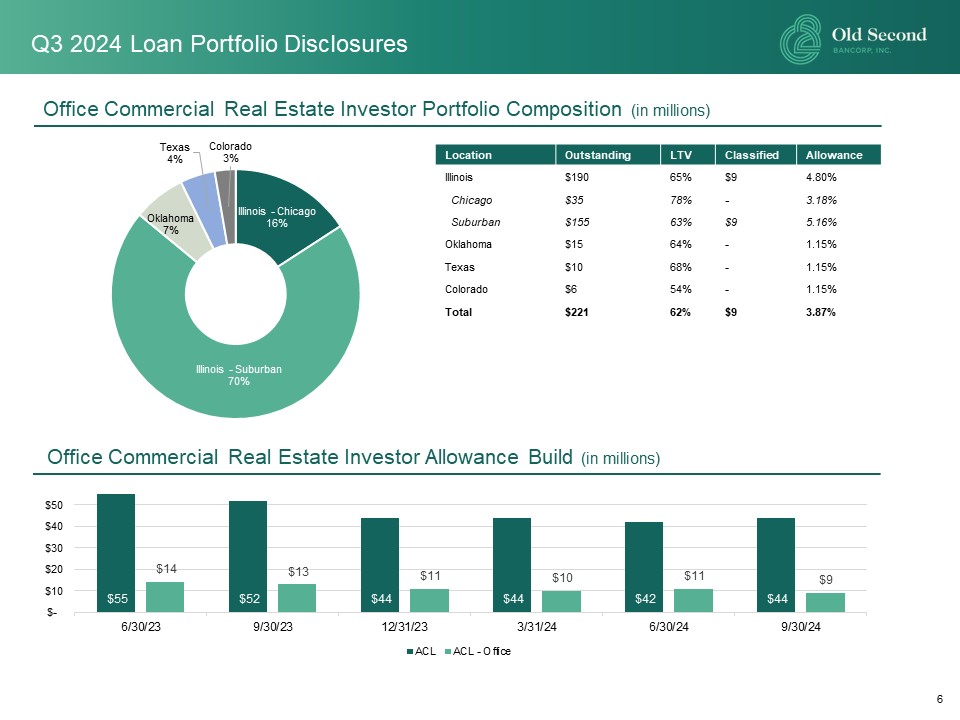
Task: Click the $55 ACL bar for 6/30/23
Action: [116, 553]
